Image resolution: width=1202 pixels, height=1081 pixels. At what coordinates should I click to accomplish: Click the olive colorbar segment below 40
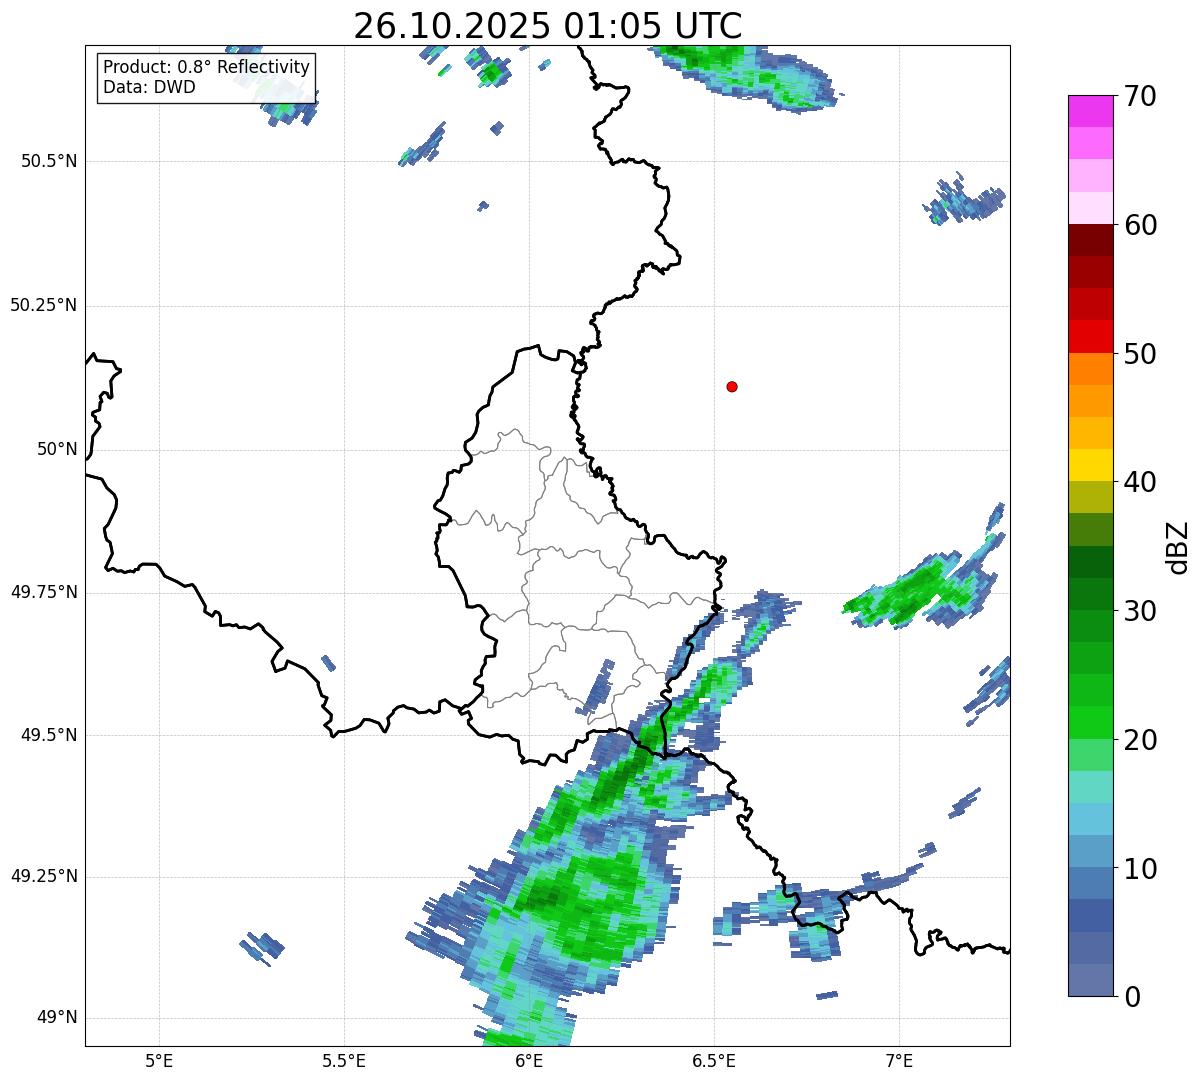(1091, 497)
